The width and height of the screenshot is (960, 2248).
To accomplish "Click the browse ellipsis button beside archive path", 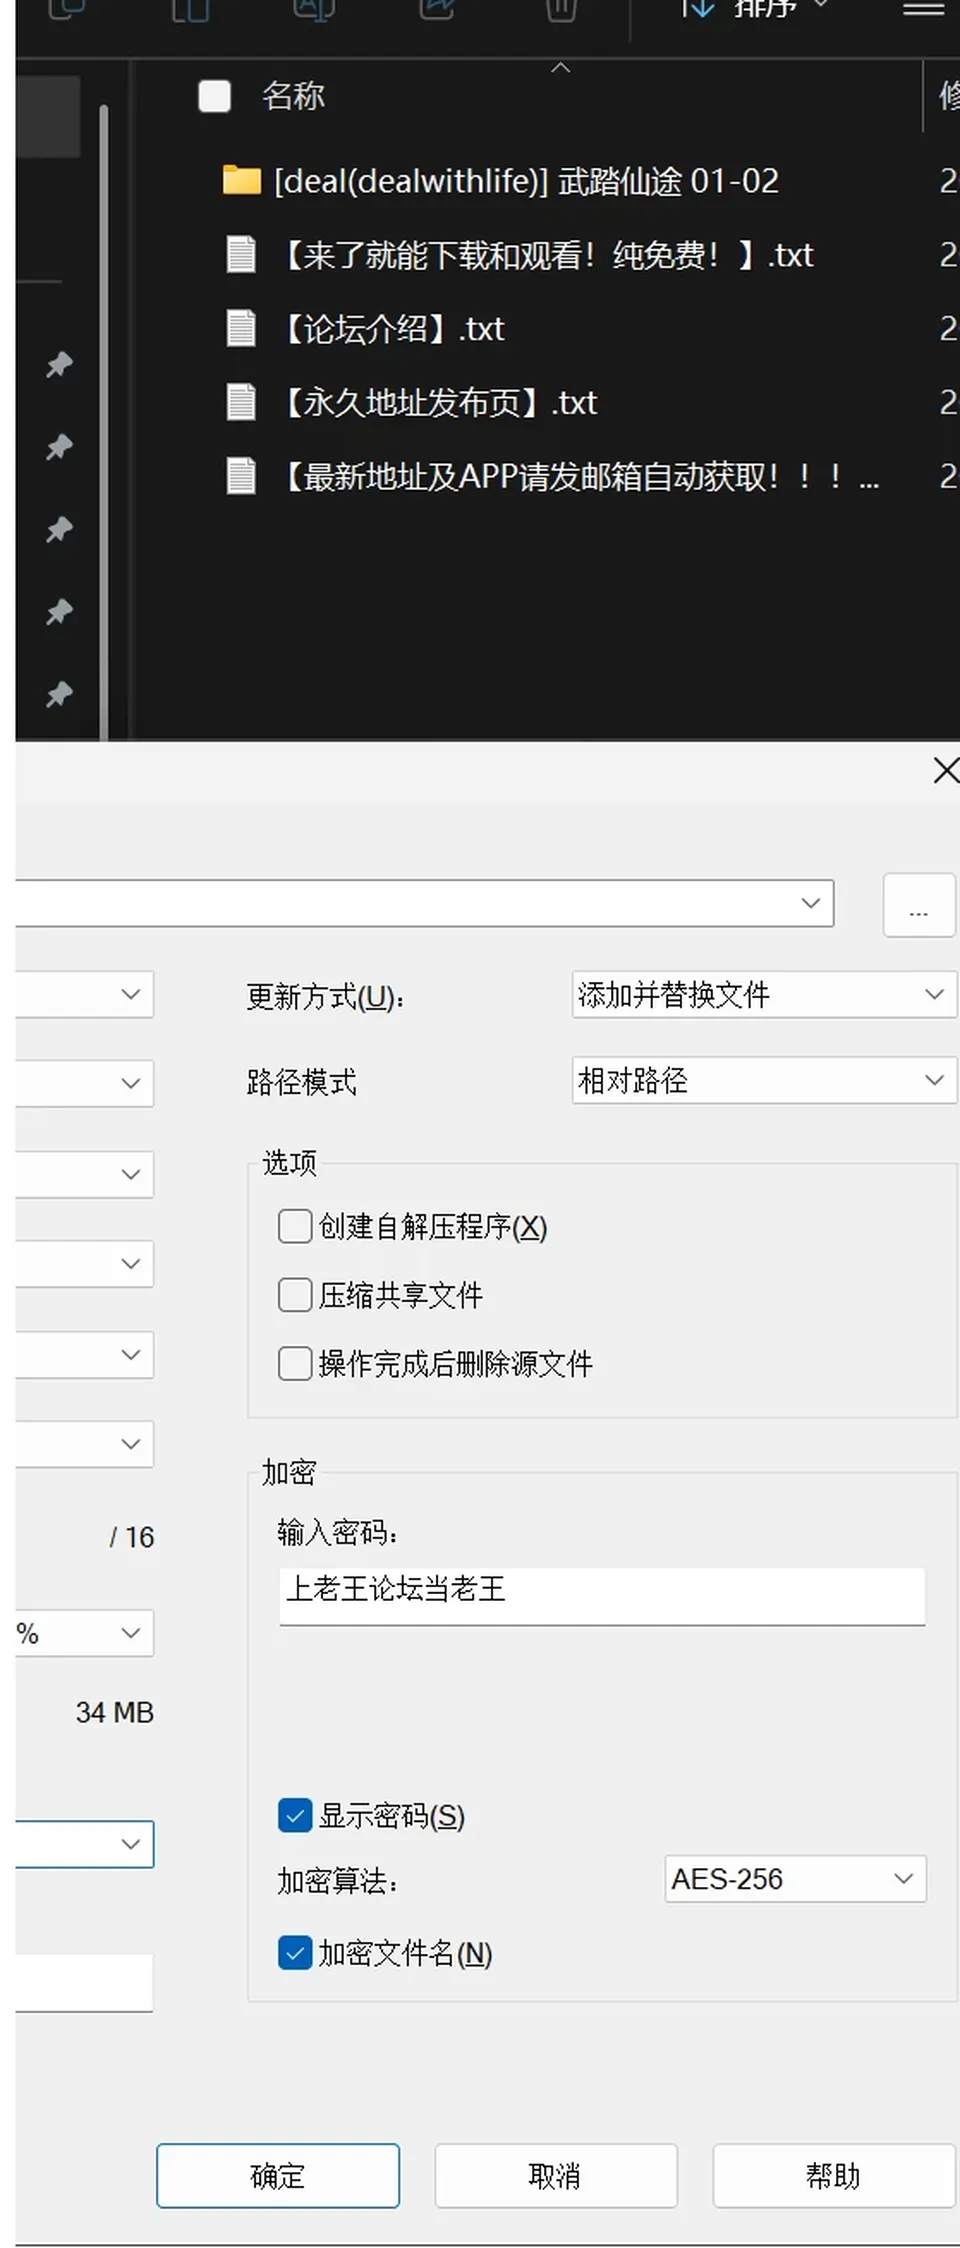I will [919, 905].
